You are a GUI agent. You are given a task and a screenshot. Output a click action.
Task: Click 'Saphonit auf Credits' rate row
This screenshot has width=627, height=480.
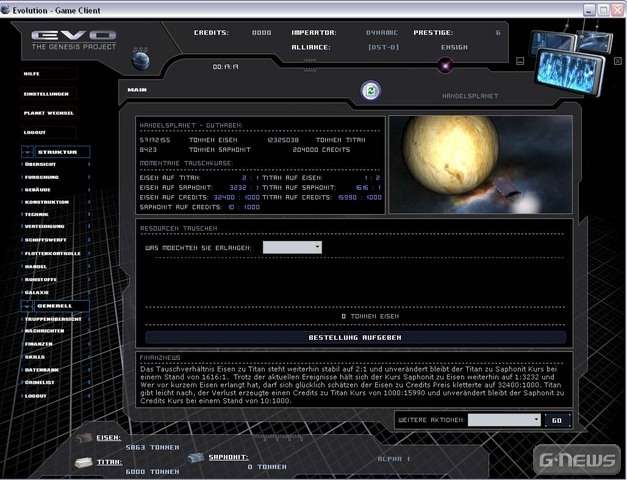point(200,207)
